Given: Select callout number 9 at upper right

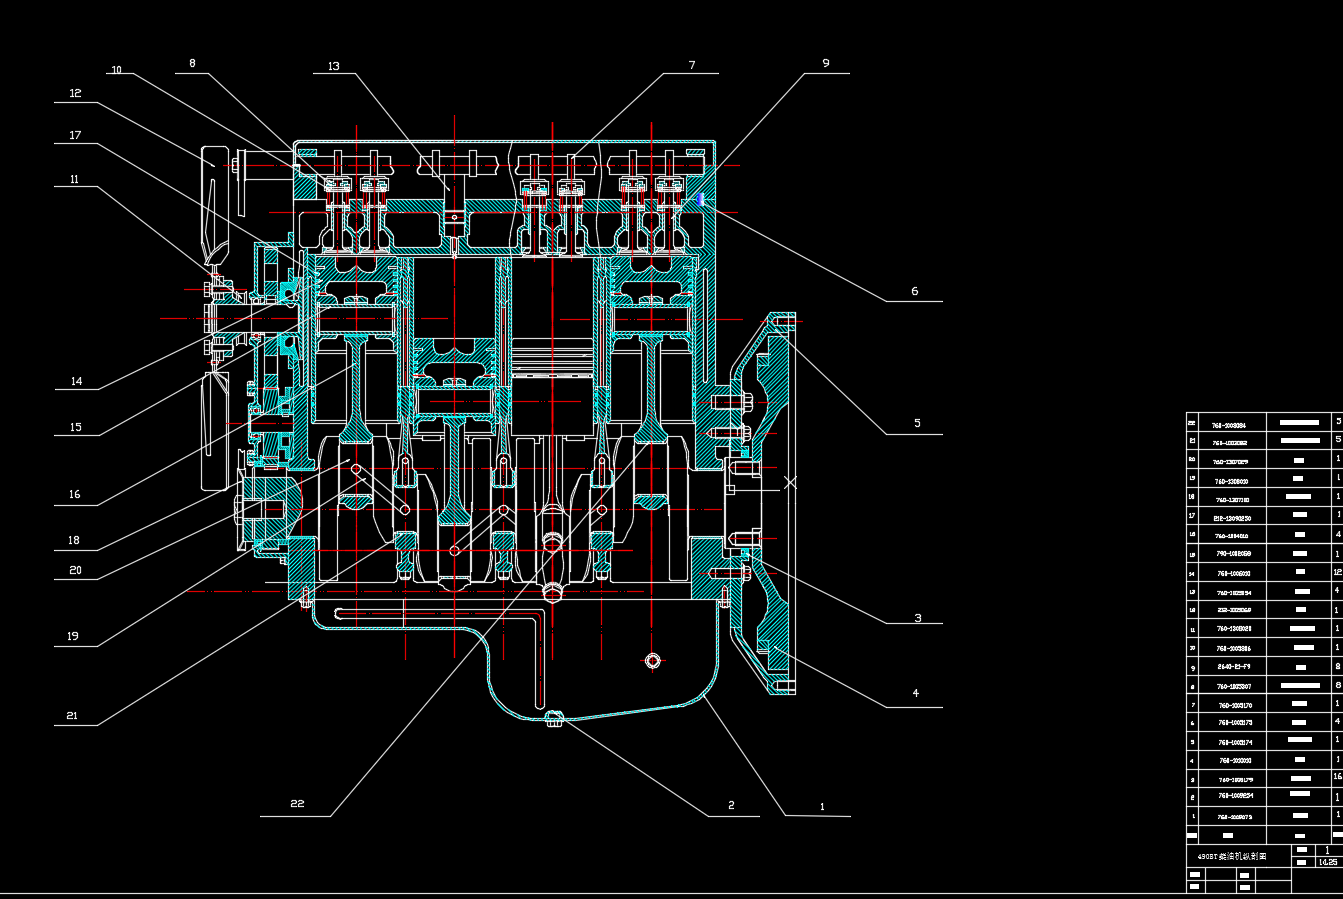Looking at the screenshot, I should click(x=826, y=63).
